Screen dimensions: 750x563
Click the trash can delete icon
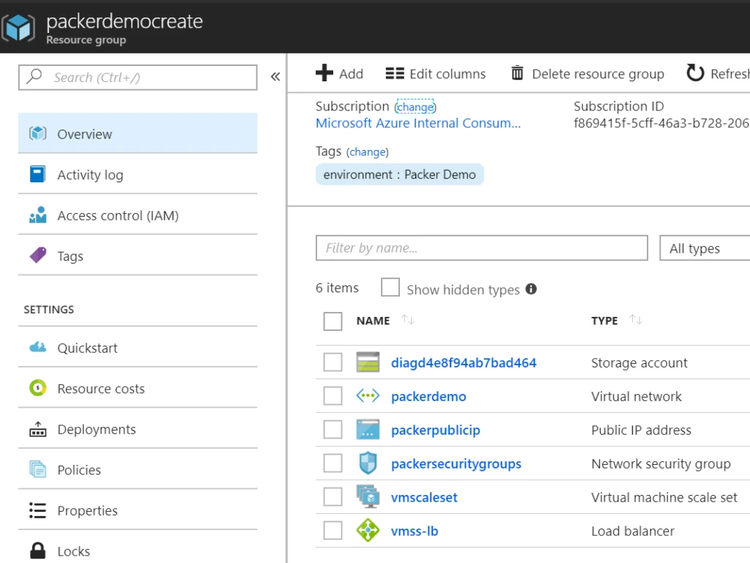tap(517, 73)
